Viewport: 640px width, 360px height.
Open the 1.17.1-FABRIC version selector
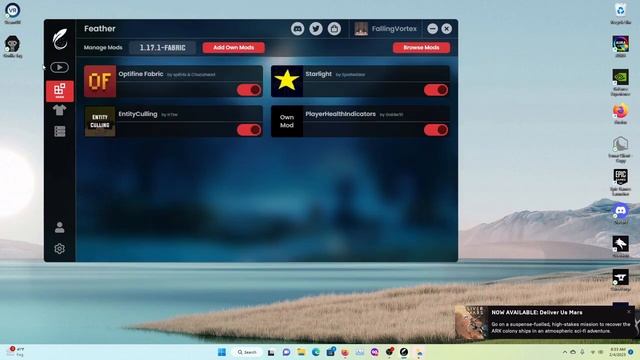point(162,48)
